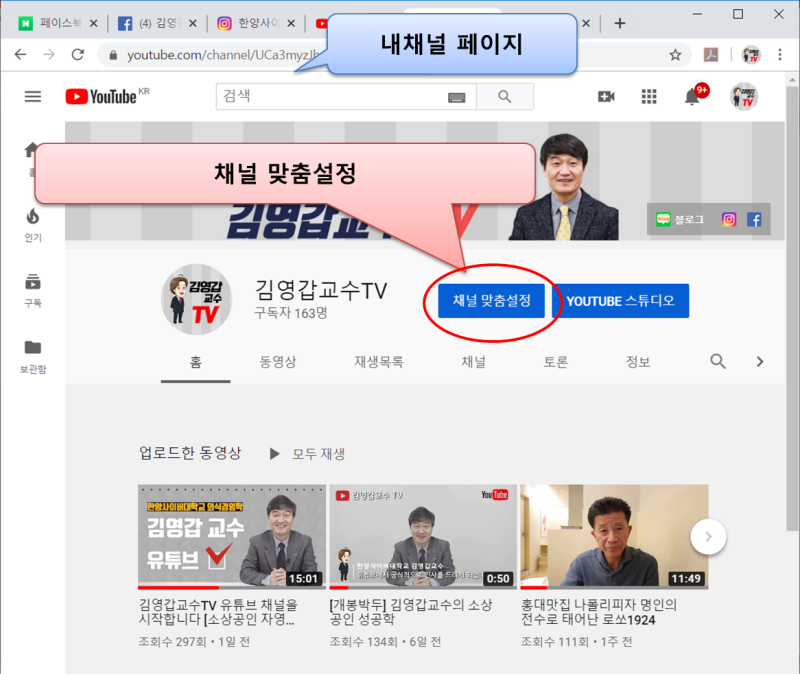
Task: Click the 채널 맞춤설정 button
Action: tap(491, 301)
